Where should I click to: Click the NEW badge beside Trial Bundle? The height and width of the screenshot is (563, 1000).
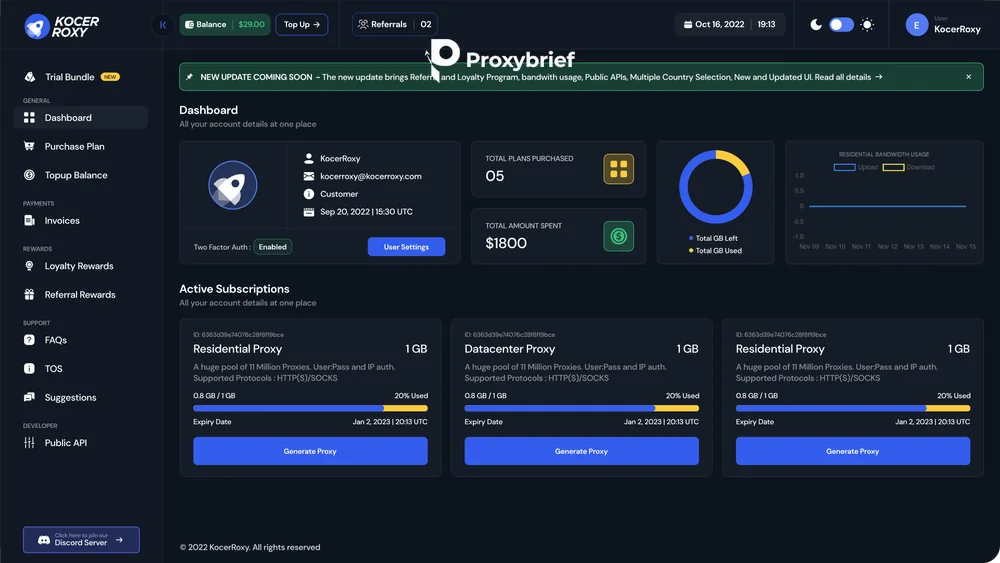110,77
